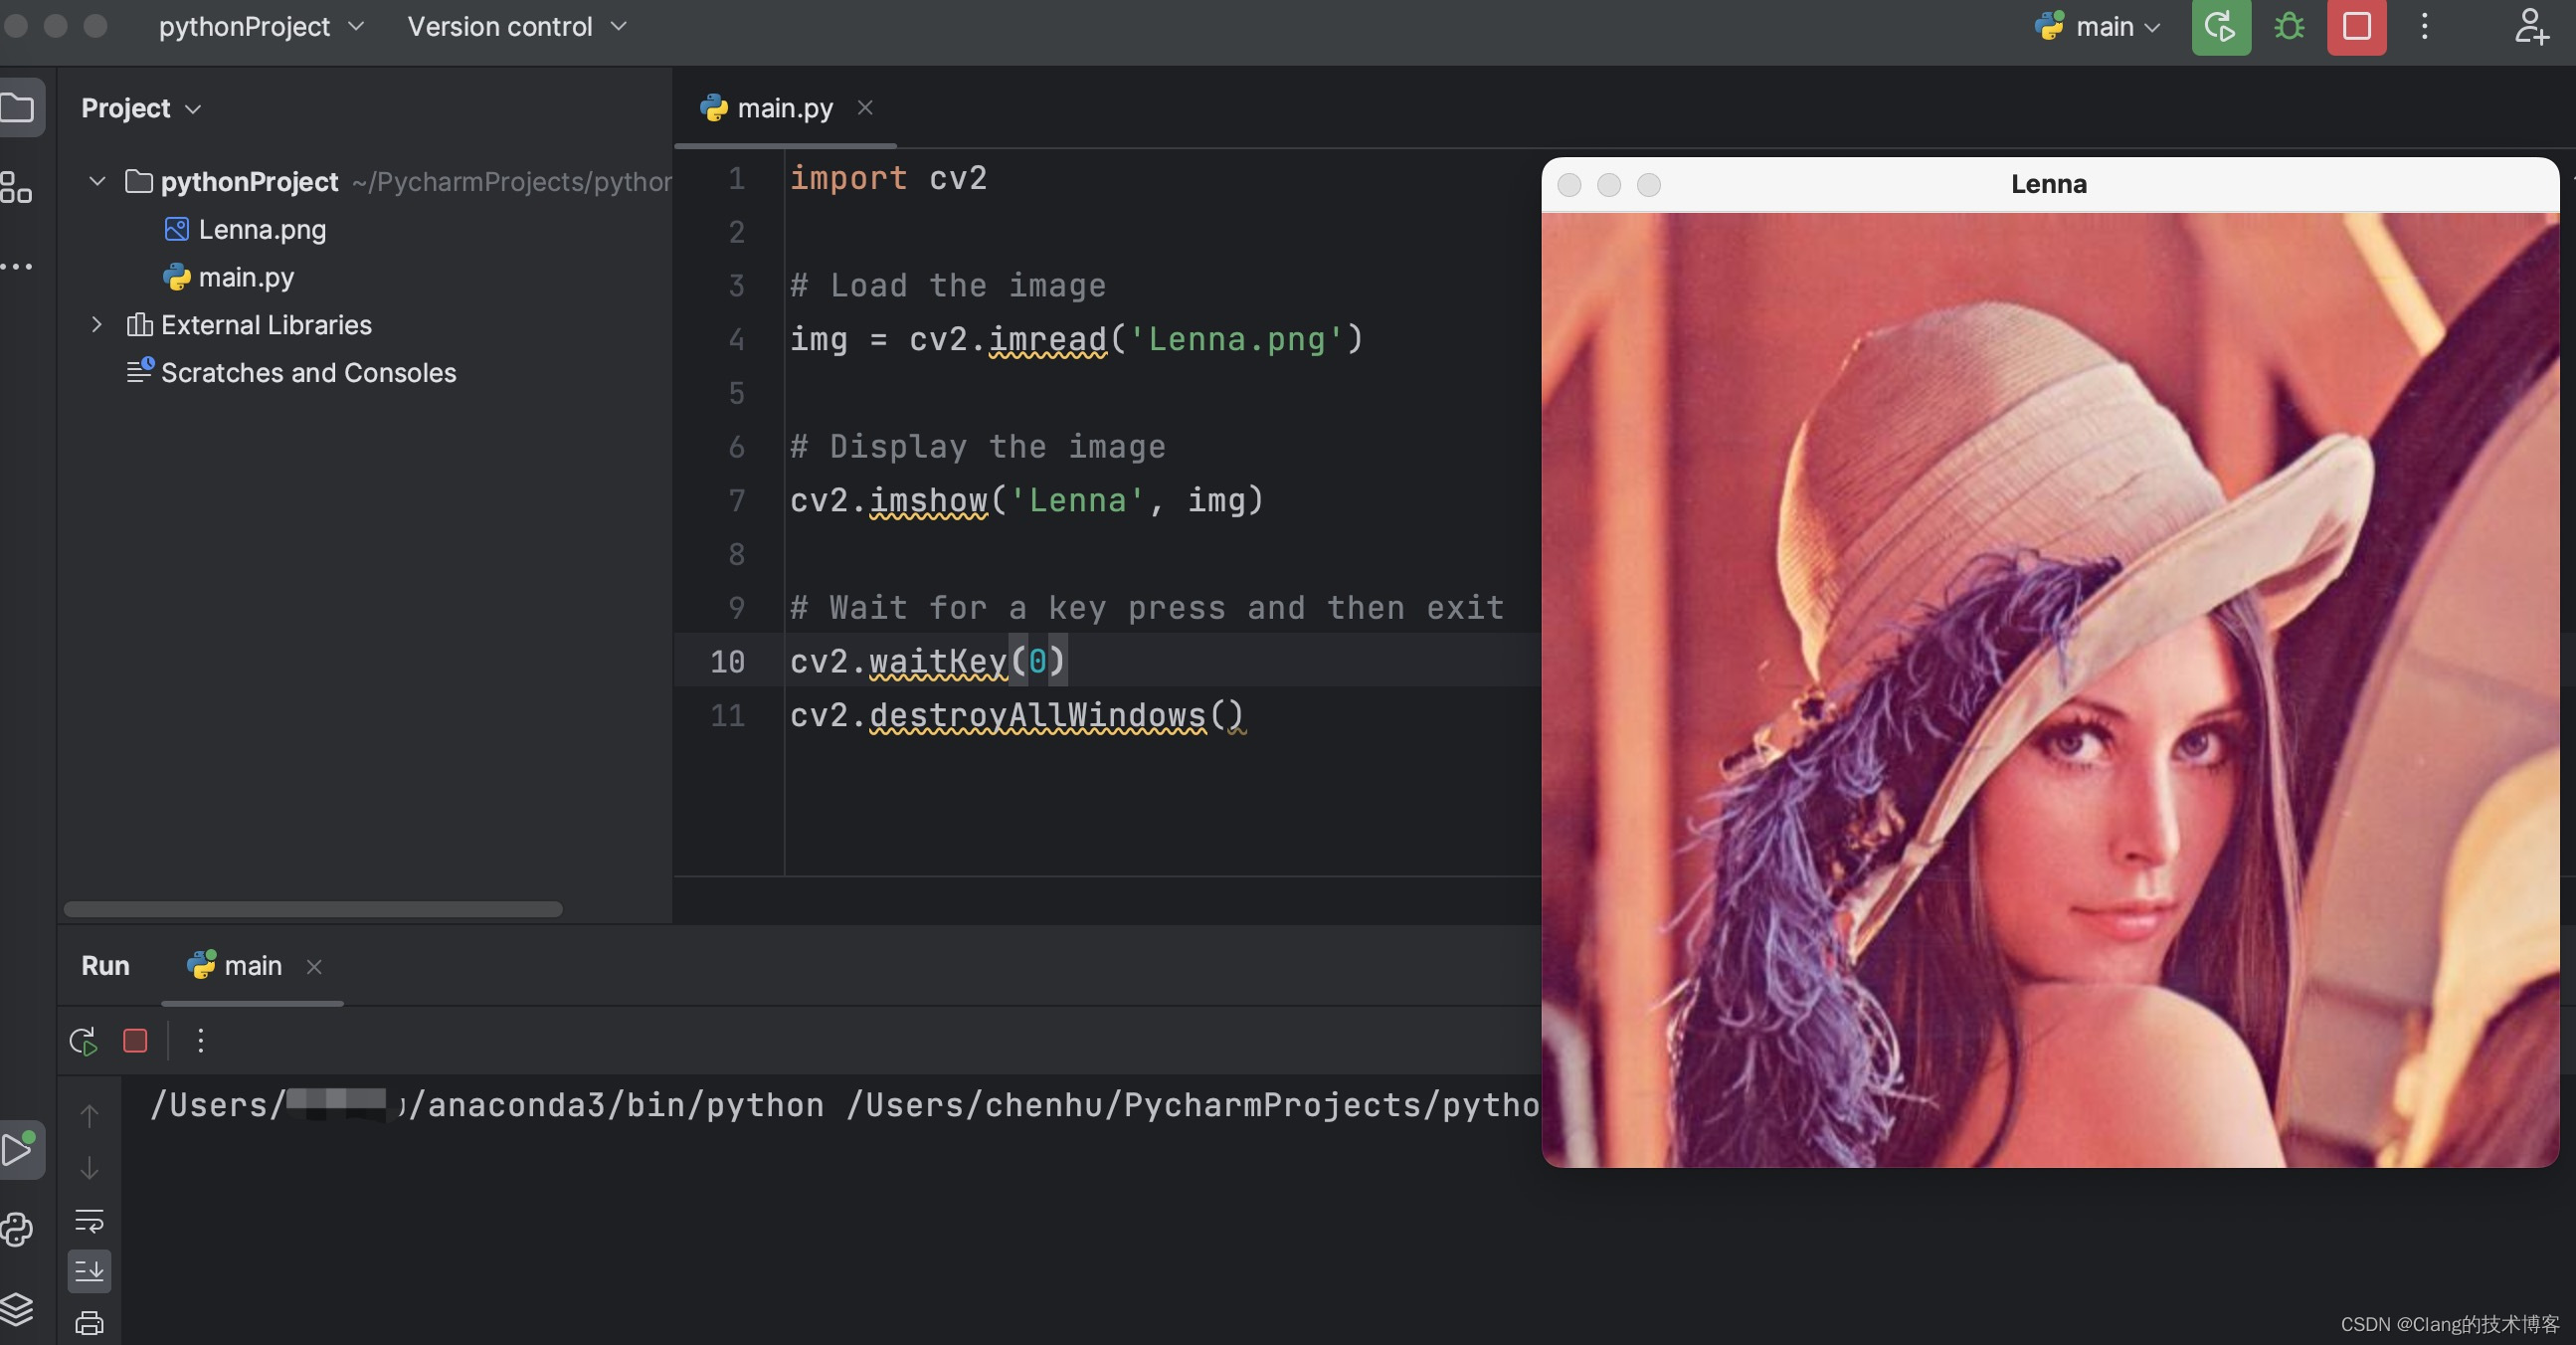Open the Python Packages sidebar icon

coord(17,1229)
